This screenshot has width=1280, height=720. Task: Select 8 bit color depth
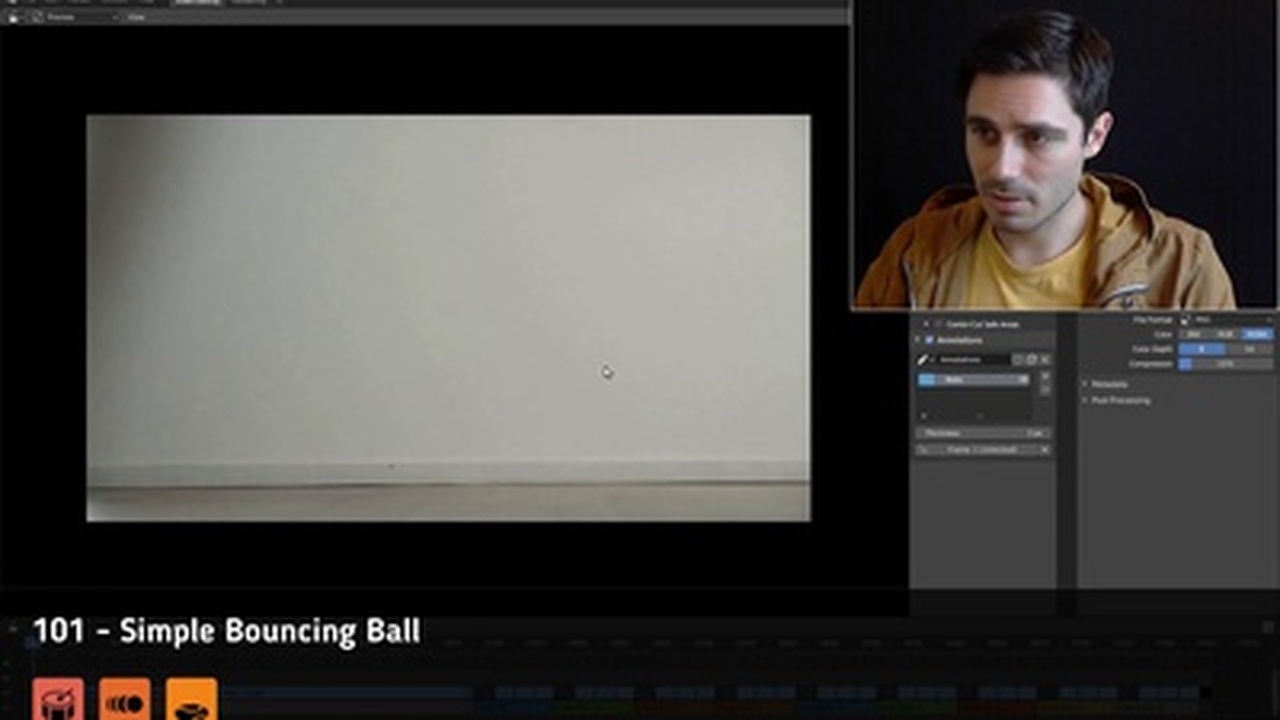1201,349
